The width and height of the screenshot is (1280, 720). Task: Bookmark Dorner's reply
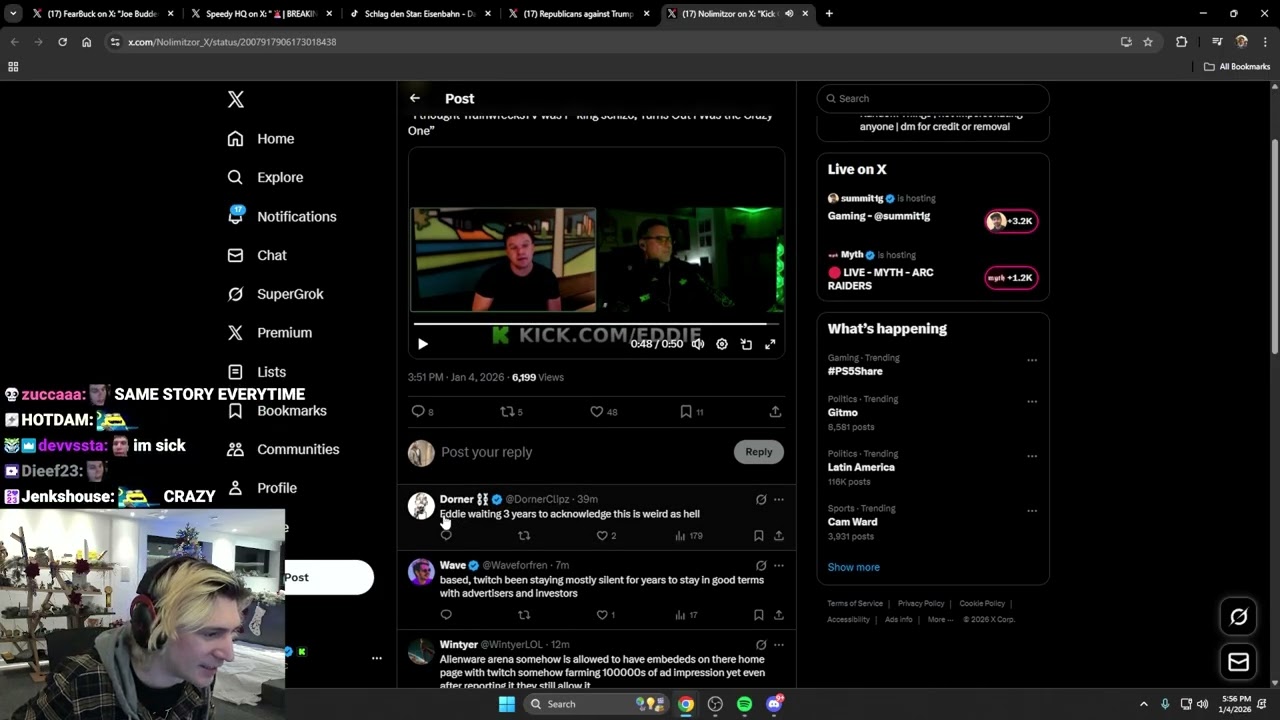coord(759,536)
